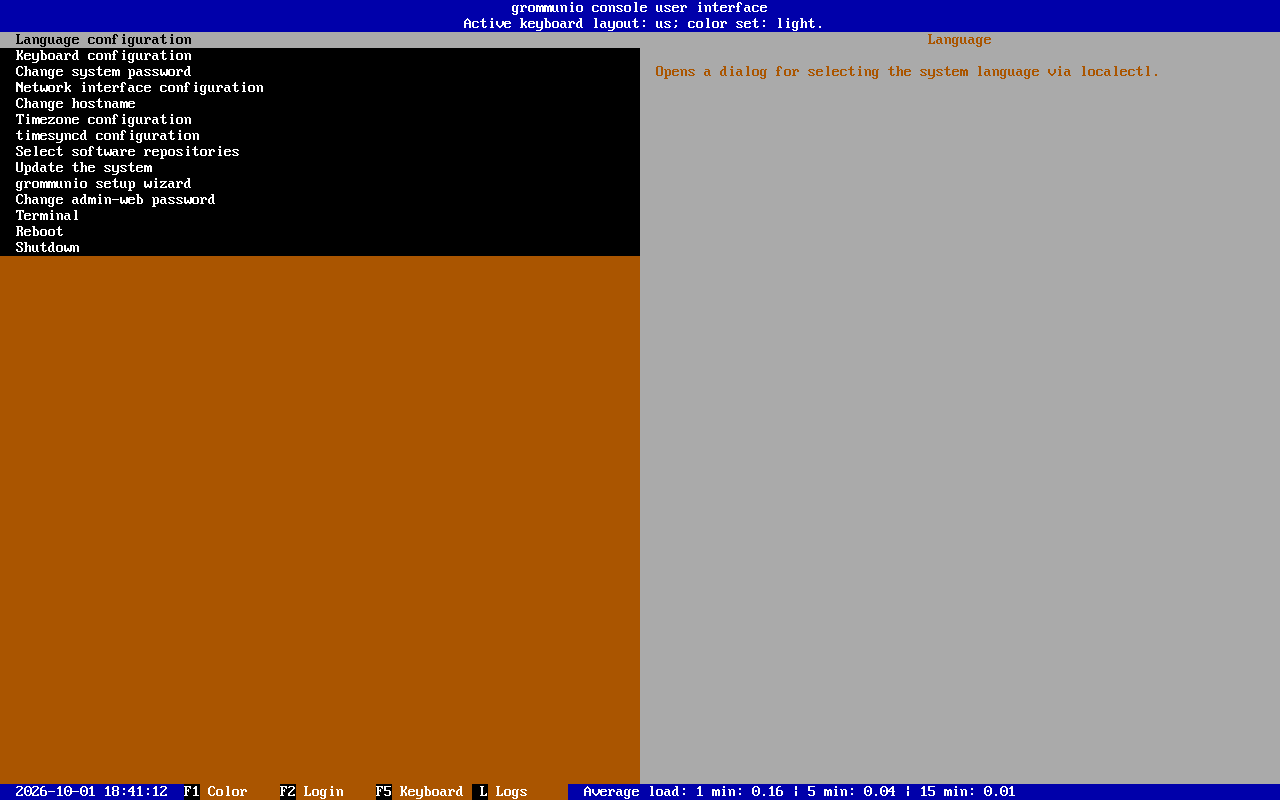The image size is (1280, 800).
Task: Select the Reboot entry
Action: 320,232
